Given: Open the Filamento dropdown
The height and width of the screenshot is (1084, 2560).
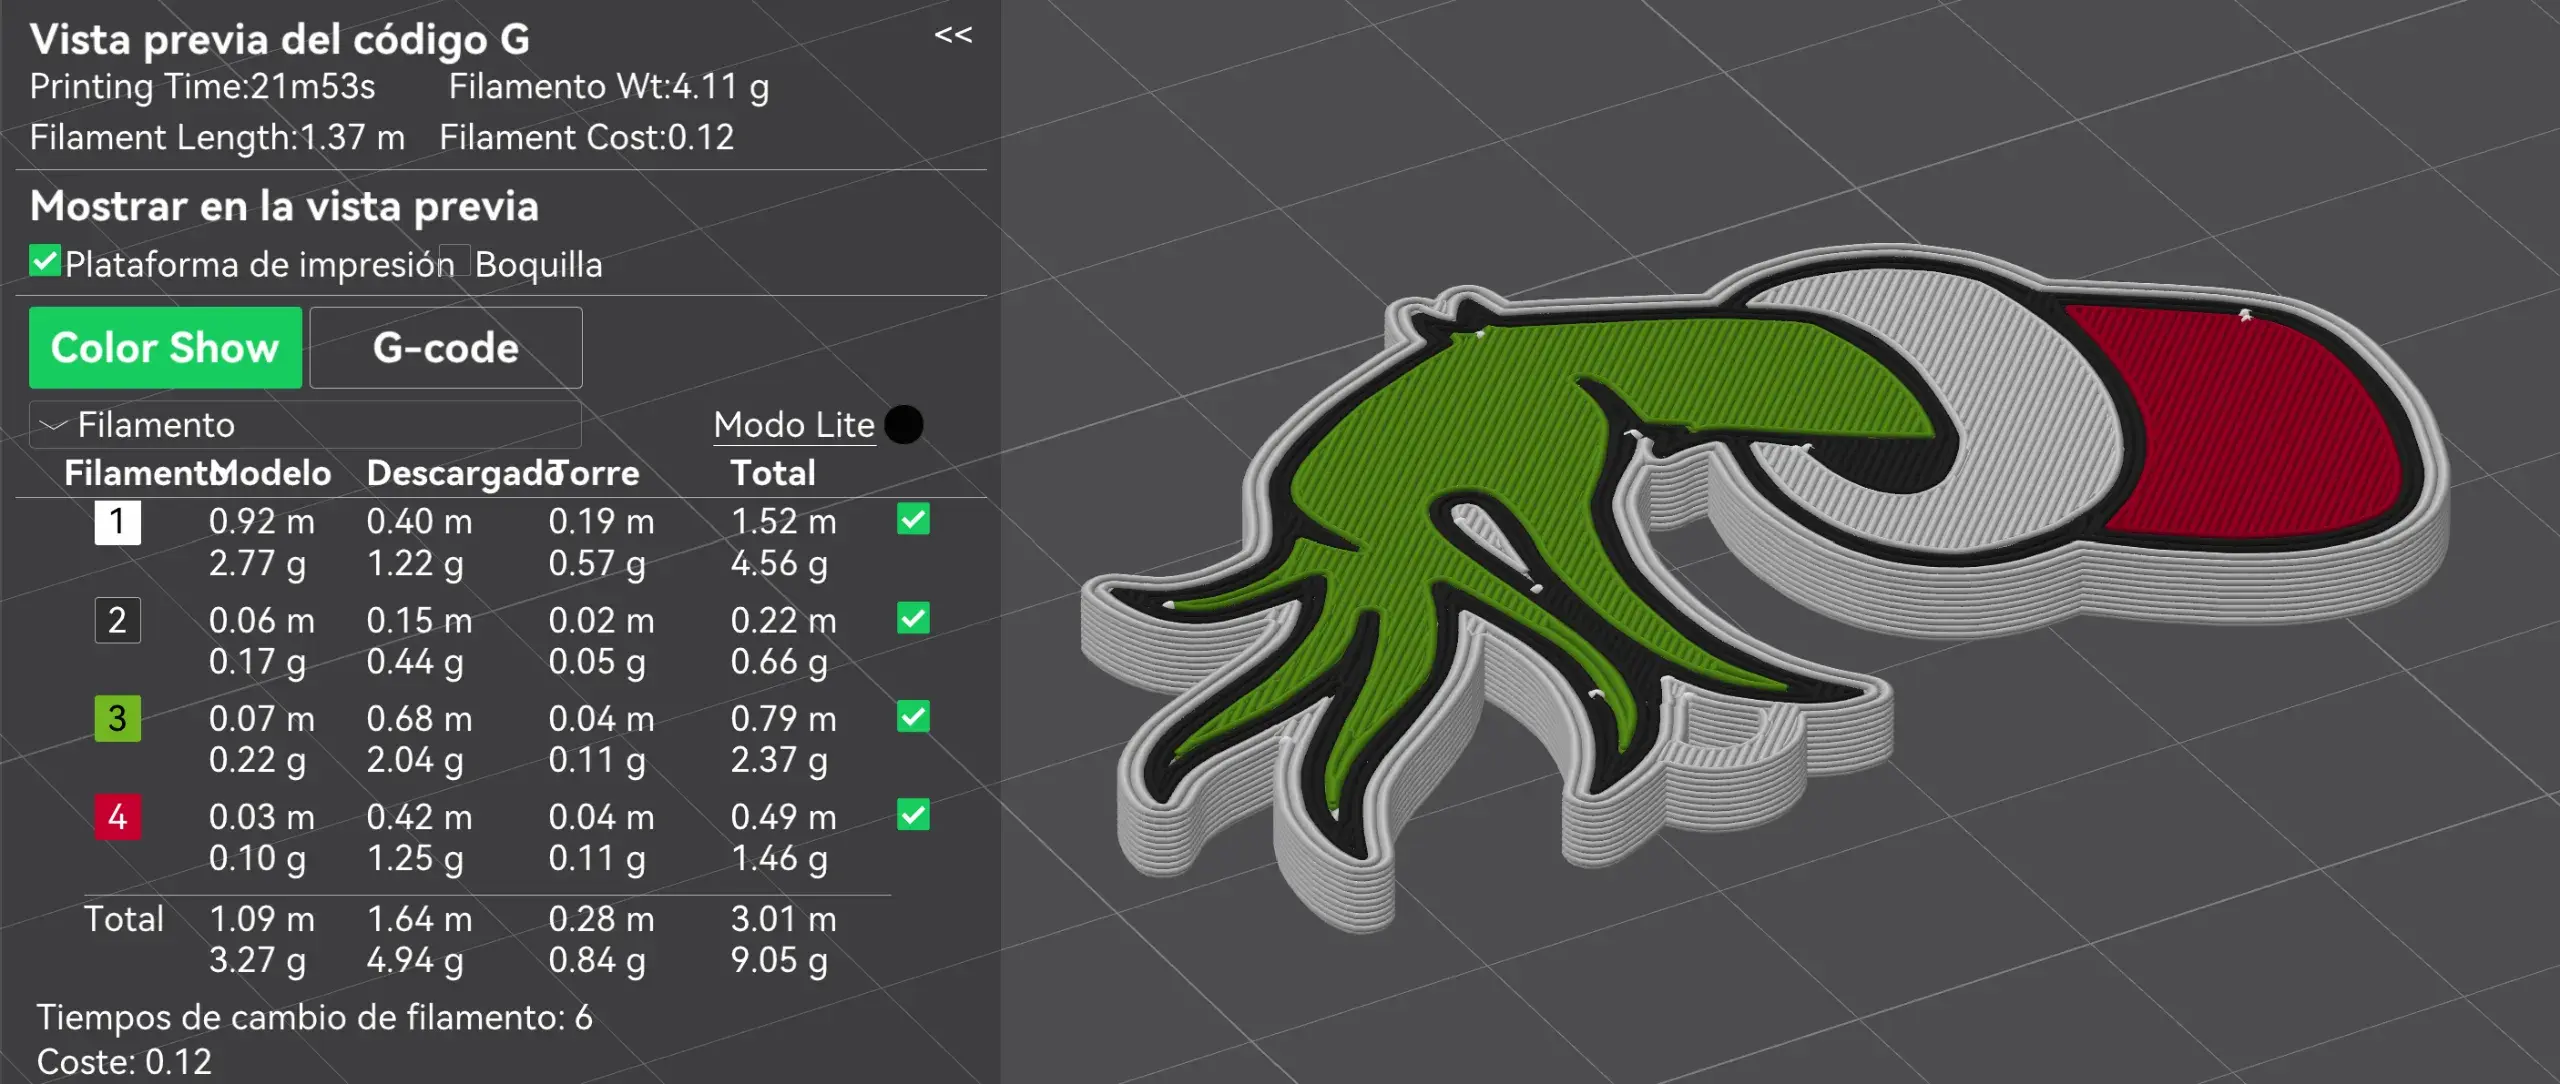Looking at the screenshot, I should coord(305,425).
